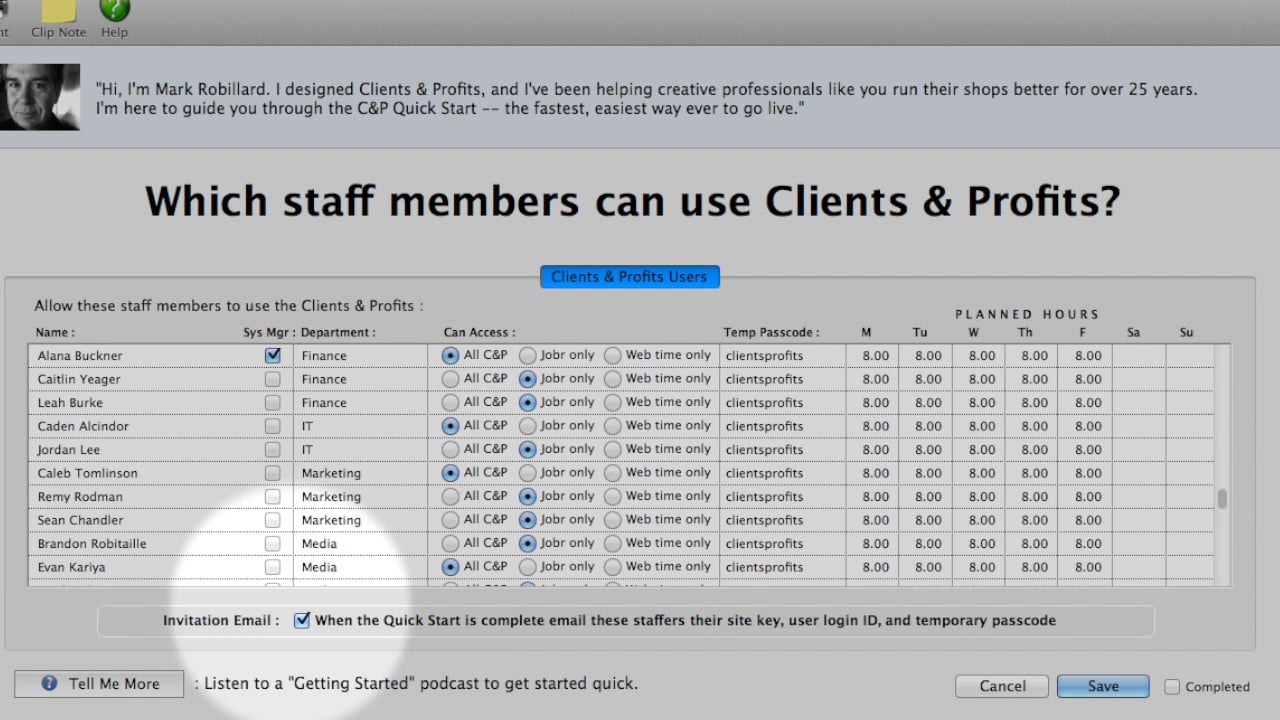
Task: Click the Save button
Action: tap(1103, 686)
